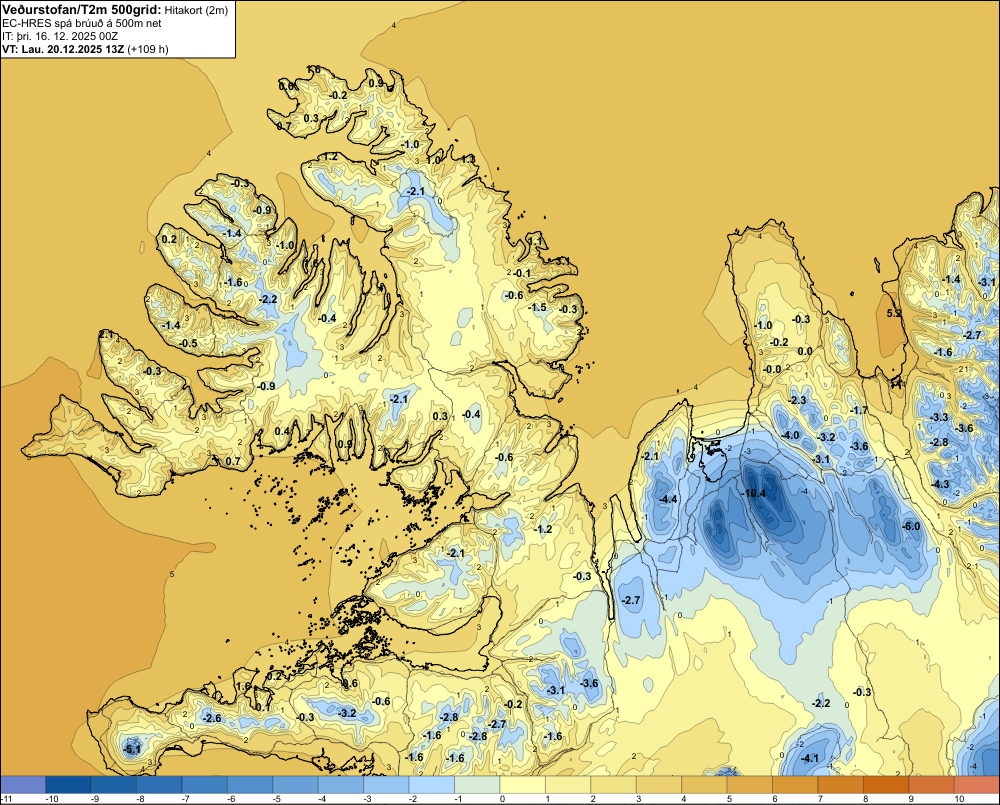
Task: Click the -0.1 temperature label
Action: tap(522, 273)
